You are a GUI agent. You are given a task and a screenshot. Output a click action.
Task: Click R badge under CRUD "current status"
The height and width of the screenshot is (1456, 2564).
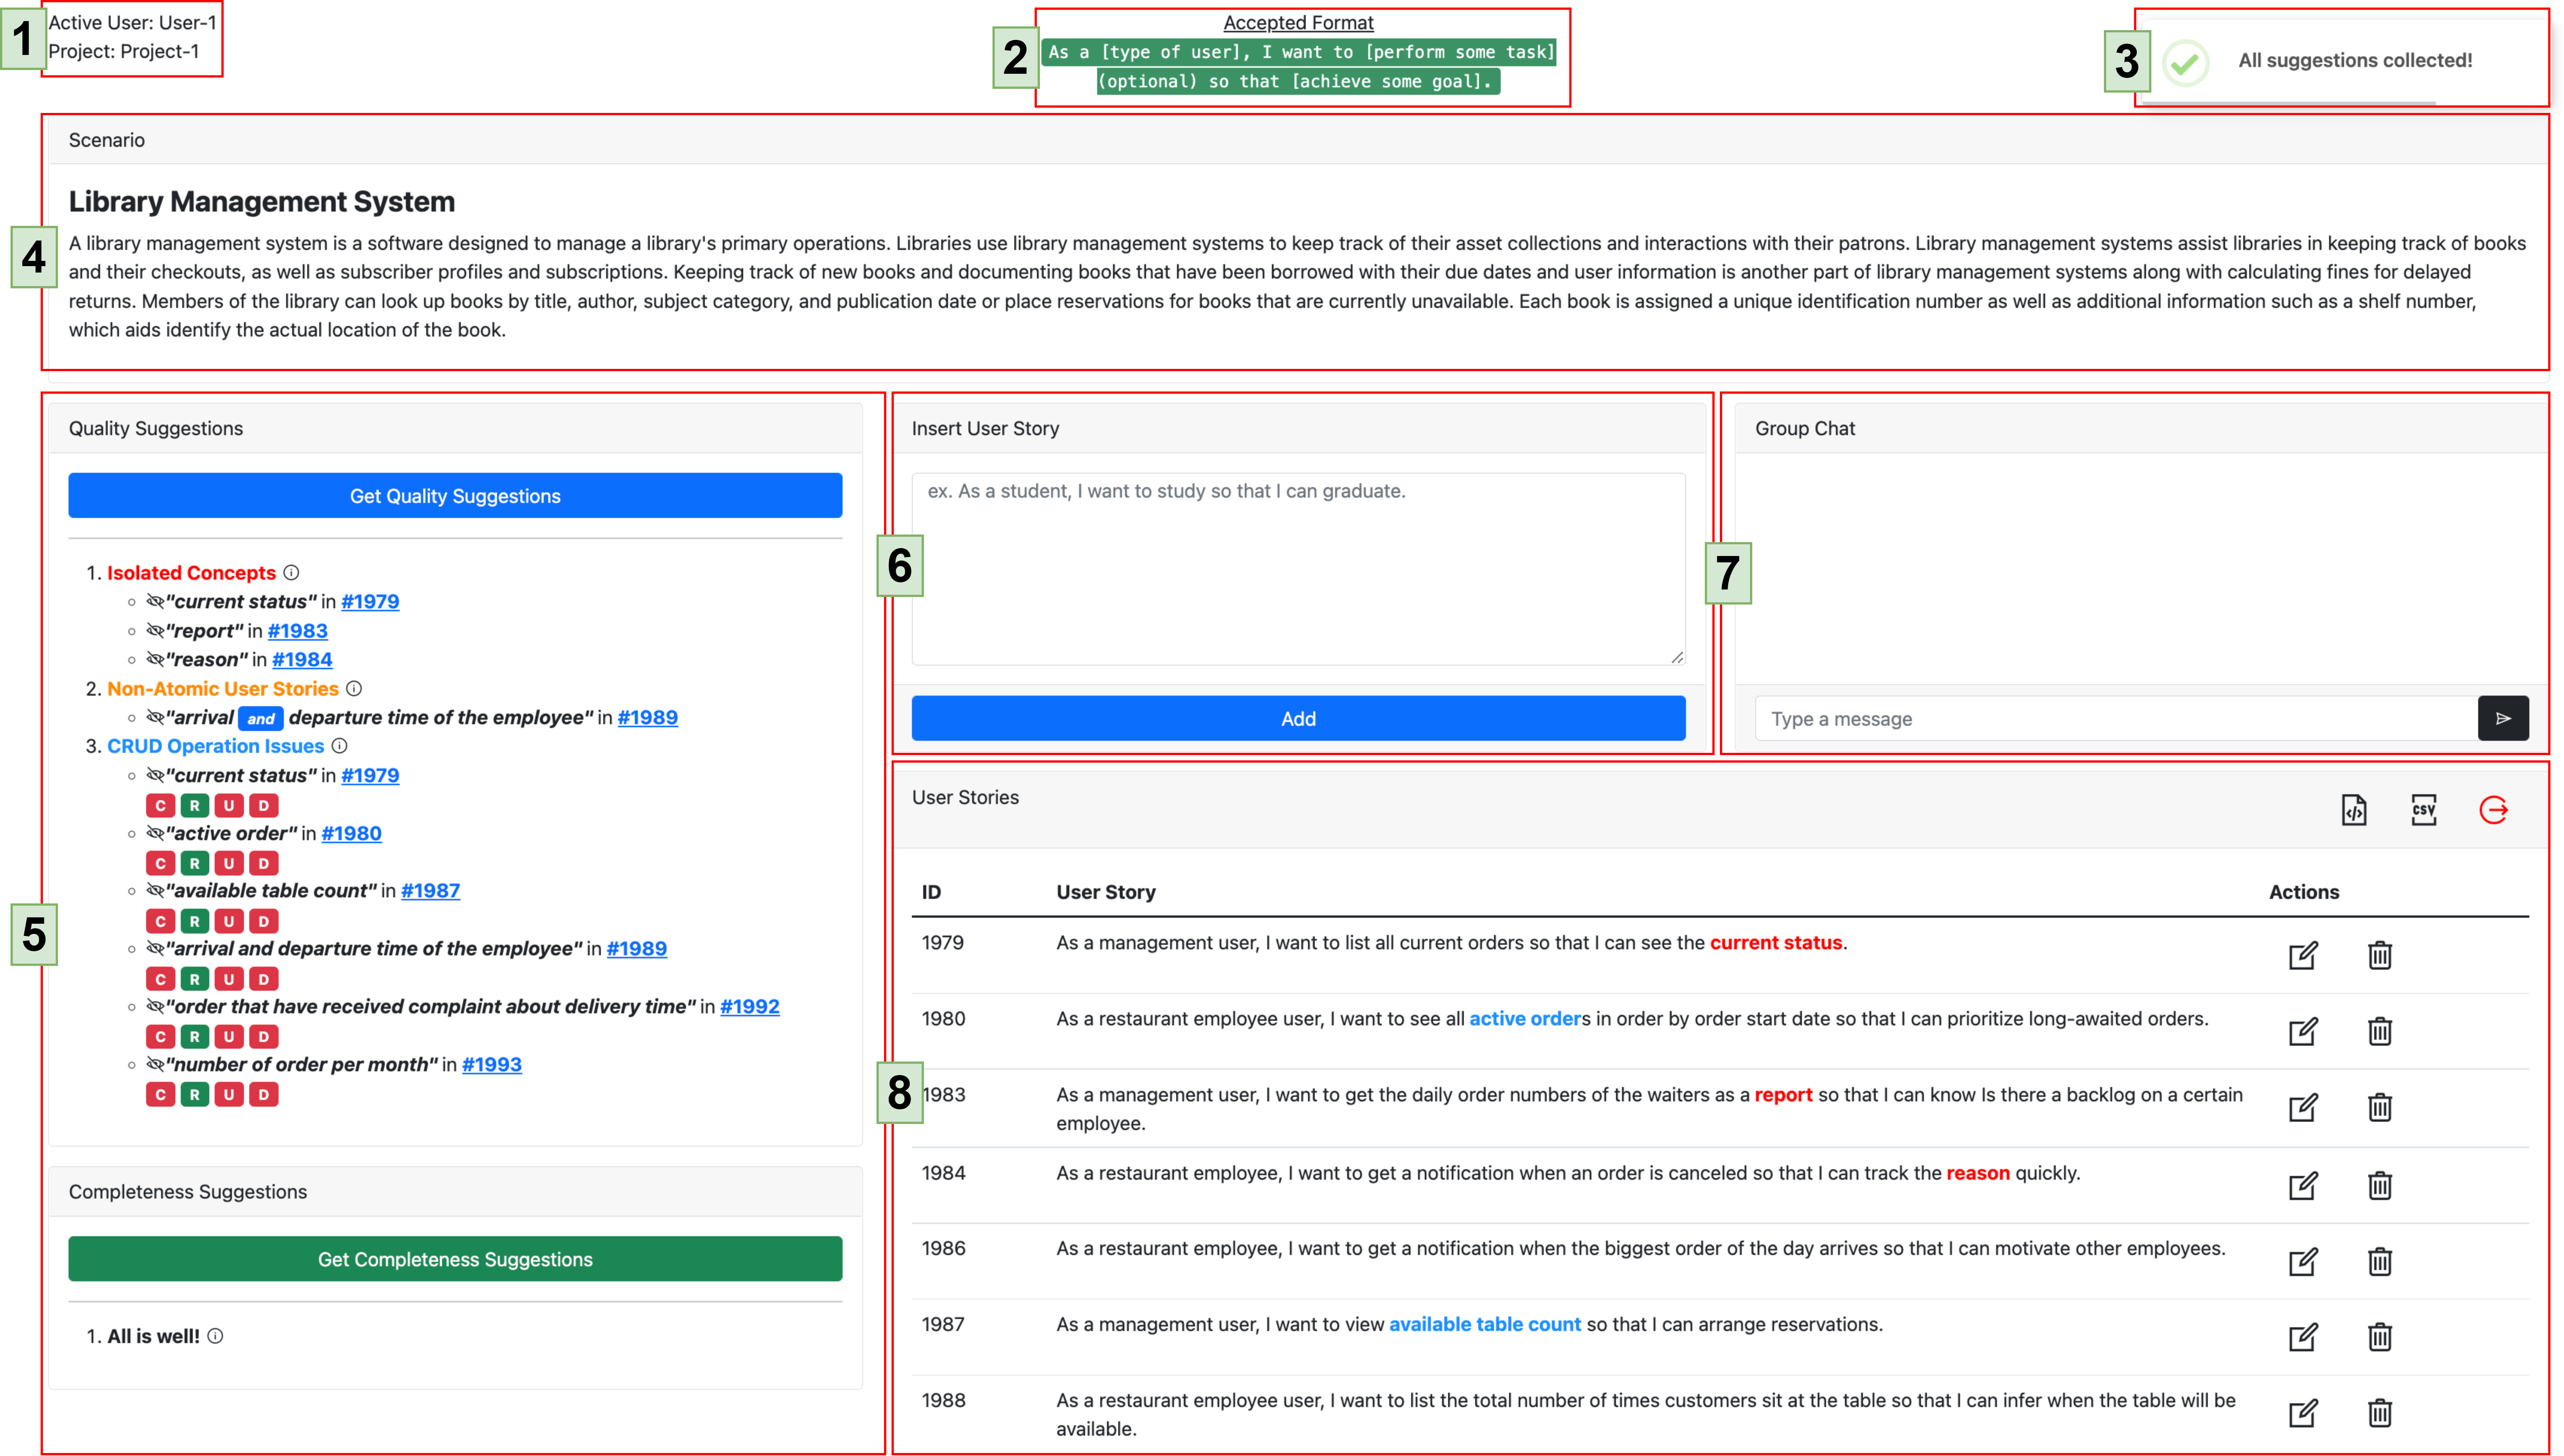tap(195, 805)
